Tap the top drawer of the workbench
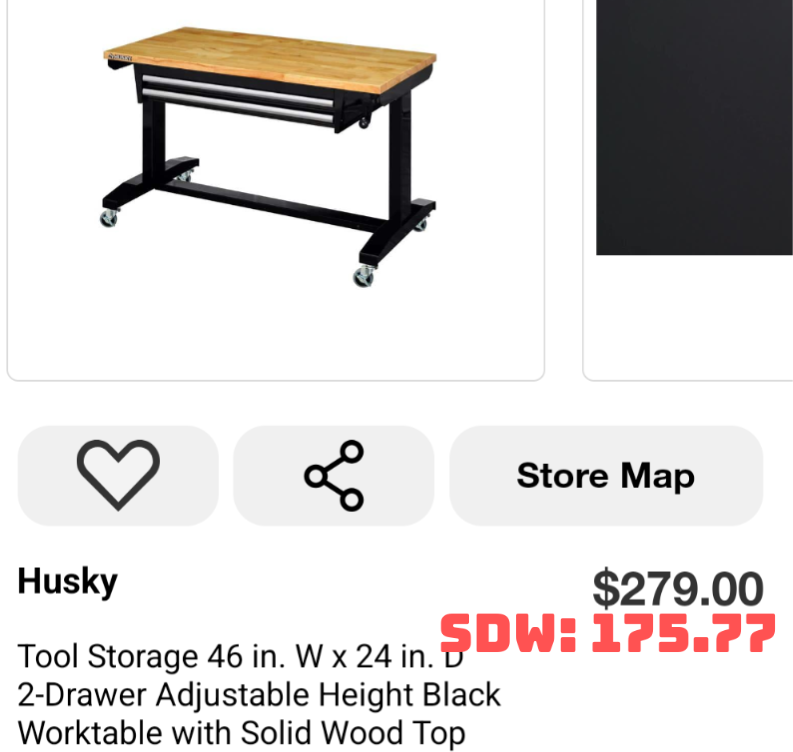 [x=238, y=90]
